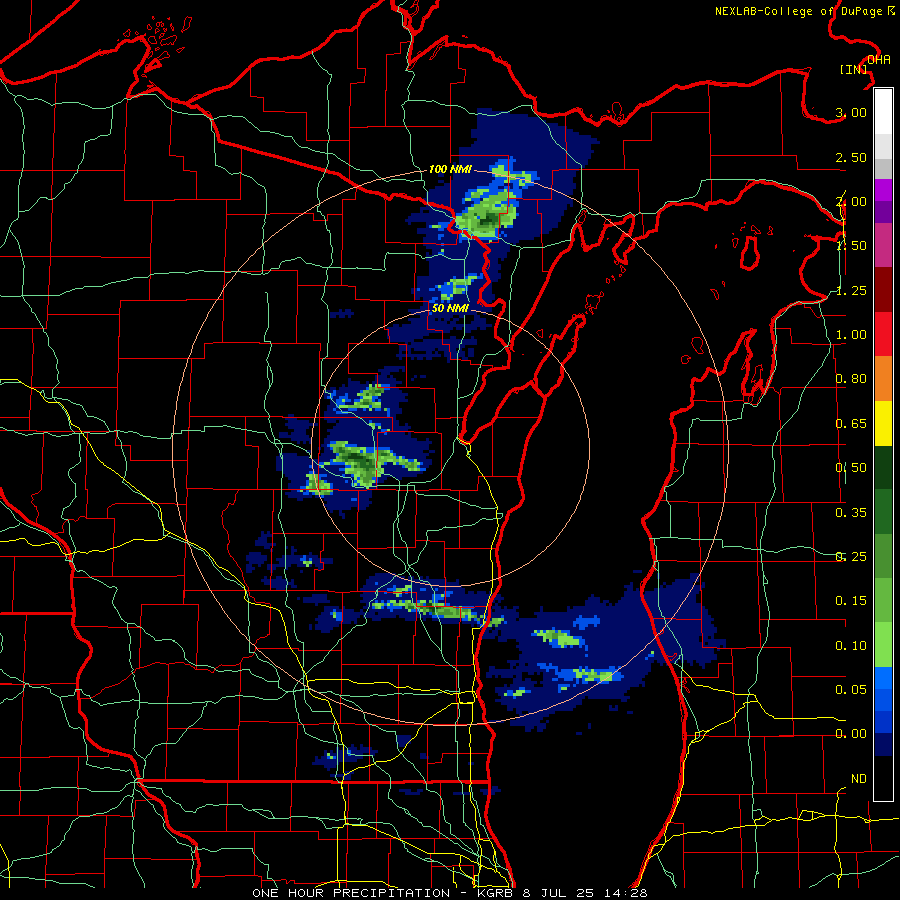900x900 pixels.
Task: Pick the dark red swatch near 1.25
Action: (883, 290)
